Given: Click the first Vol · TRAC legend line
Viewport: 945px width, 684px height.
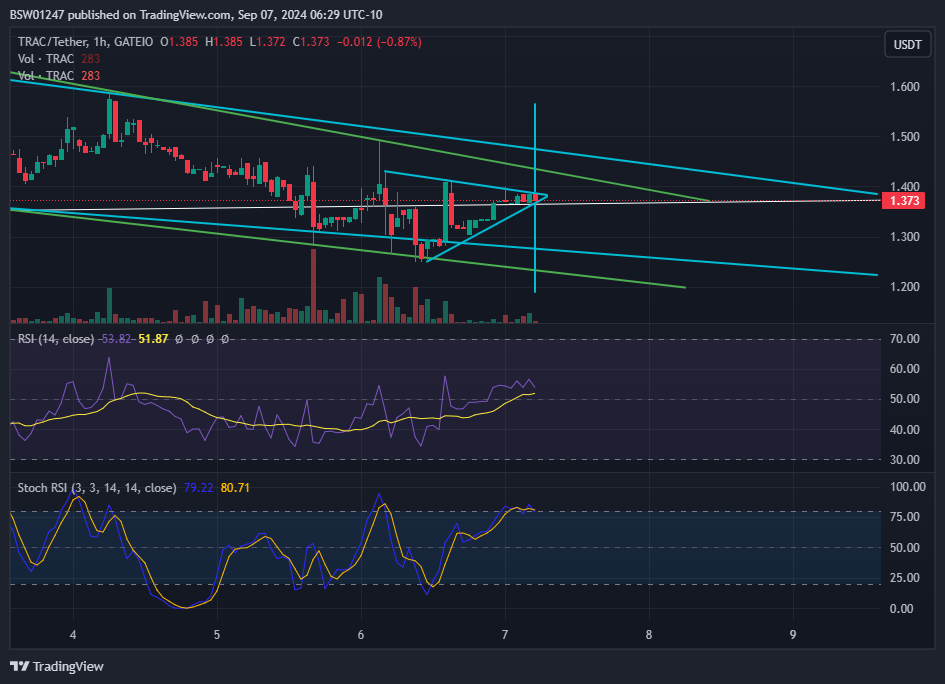Looking at the screenshot, I should pyautogui.click(x=59, y=58).
